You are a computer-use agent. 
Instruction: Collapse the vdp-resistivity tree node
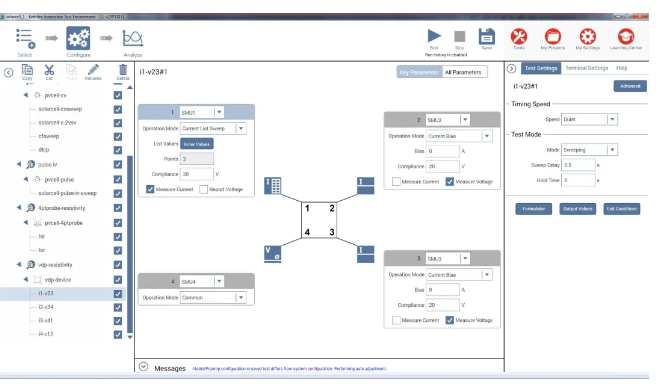(x=19, y=265)
